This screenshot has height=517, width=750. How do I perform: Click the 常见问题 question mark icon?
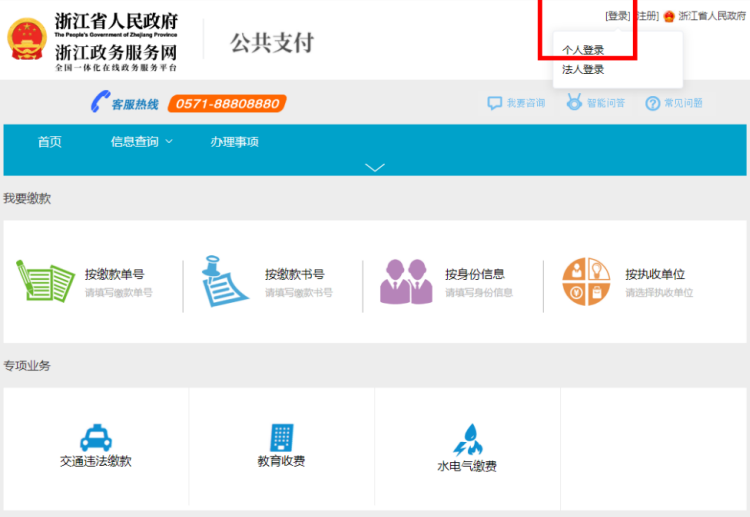click(x=653, y=103)
